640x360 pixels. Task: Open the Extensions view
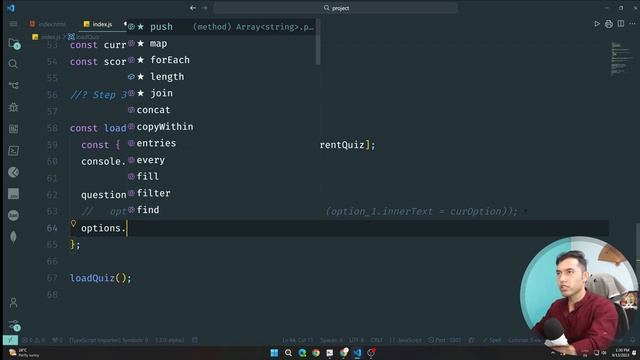pyautogui.click(x=13, y=129)
